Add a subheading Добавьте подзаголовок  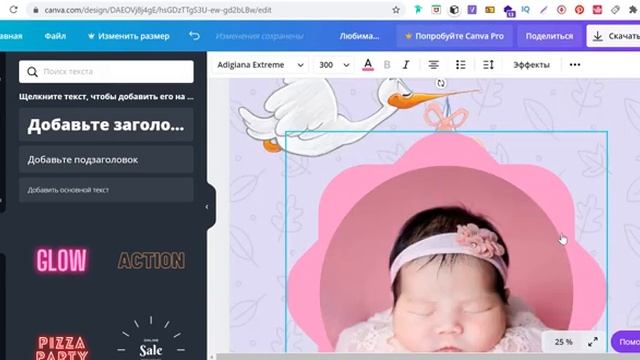pyautogui.click(x=106, y=160)
